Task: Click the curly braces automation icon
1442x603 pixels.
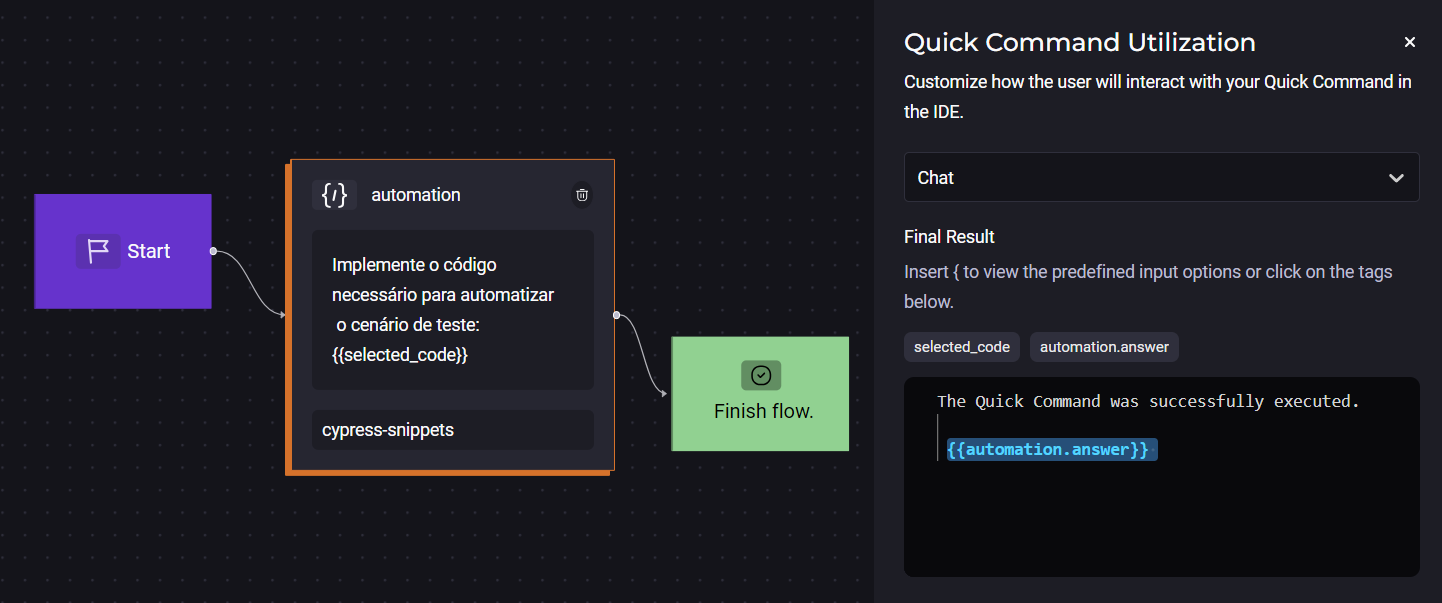Action: (x=334, y=195)
